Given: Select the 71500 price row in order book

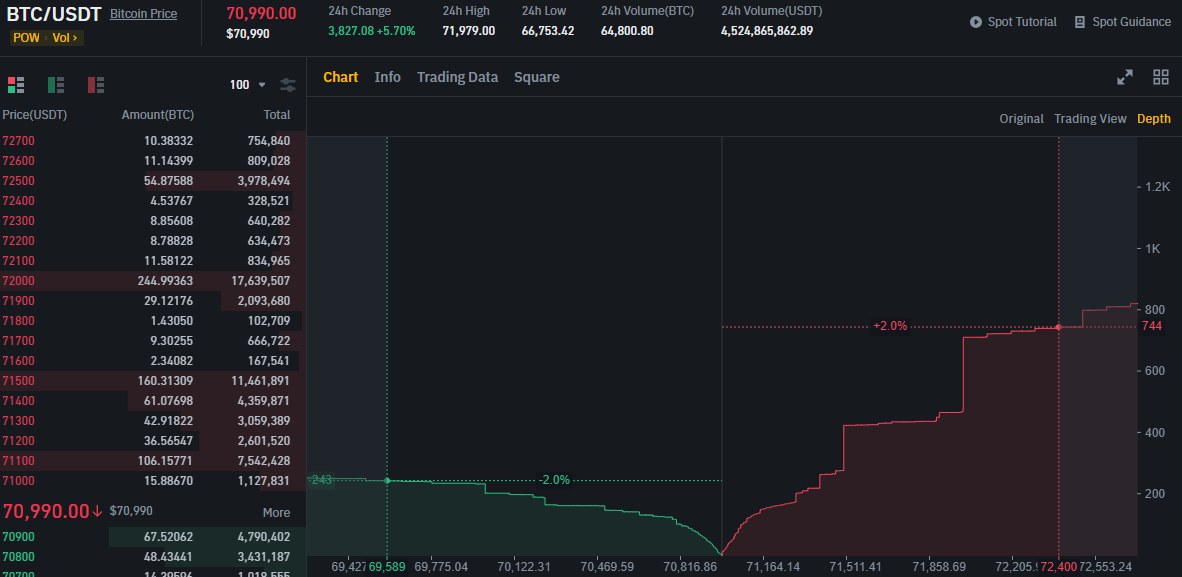Looking at the screenshot, I should [x=150, y=381].
